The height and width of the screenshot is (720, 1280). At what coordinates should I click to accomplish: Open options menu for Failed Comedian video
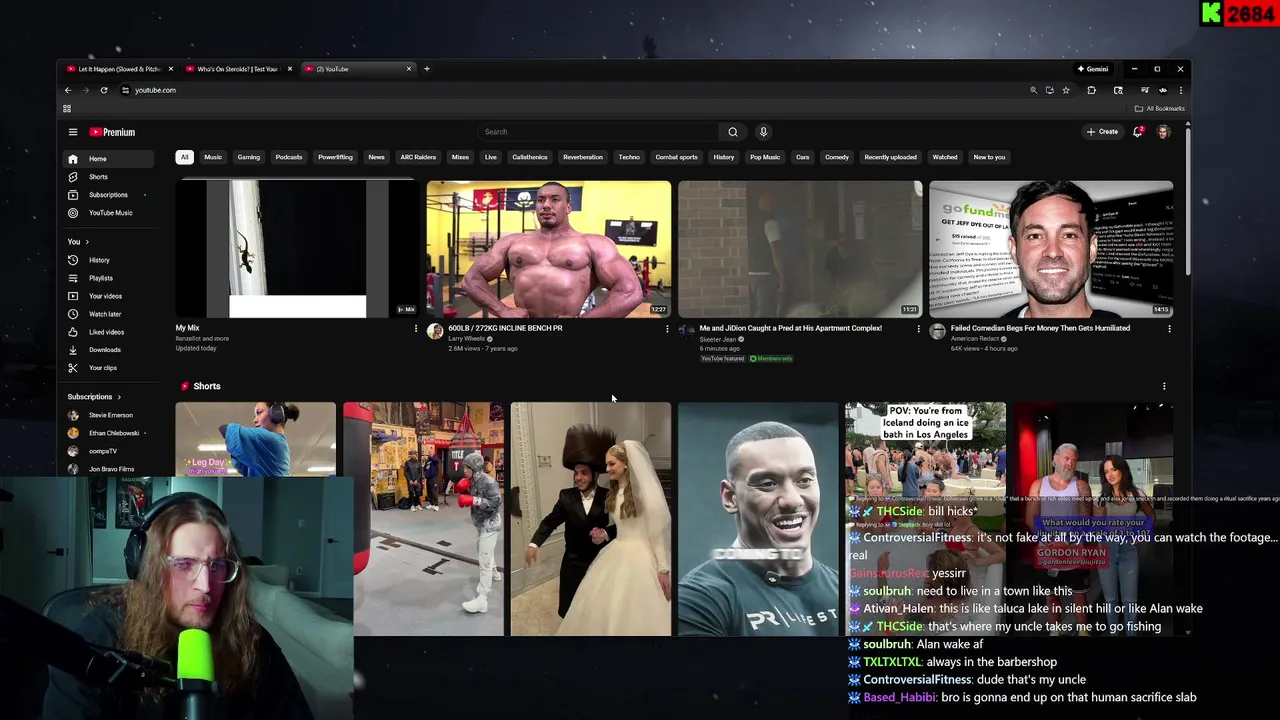tap(1169, 329)
